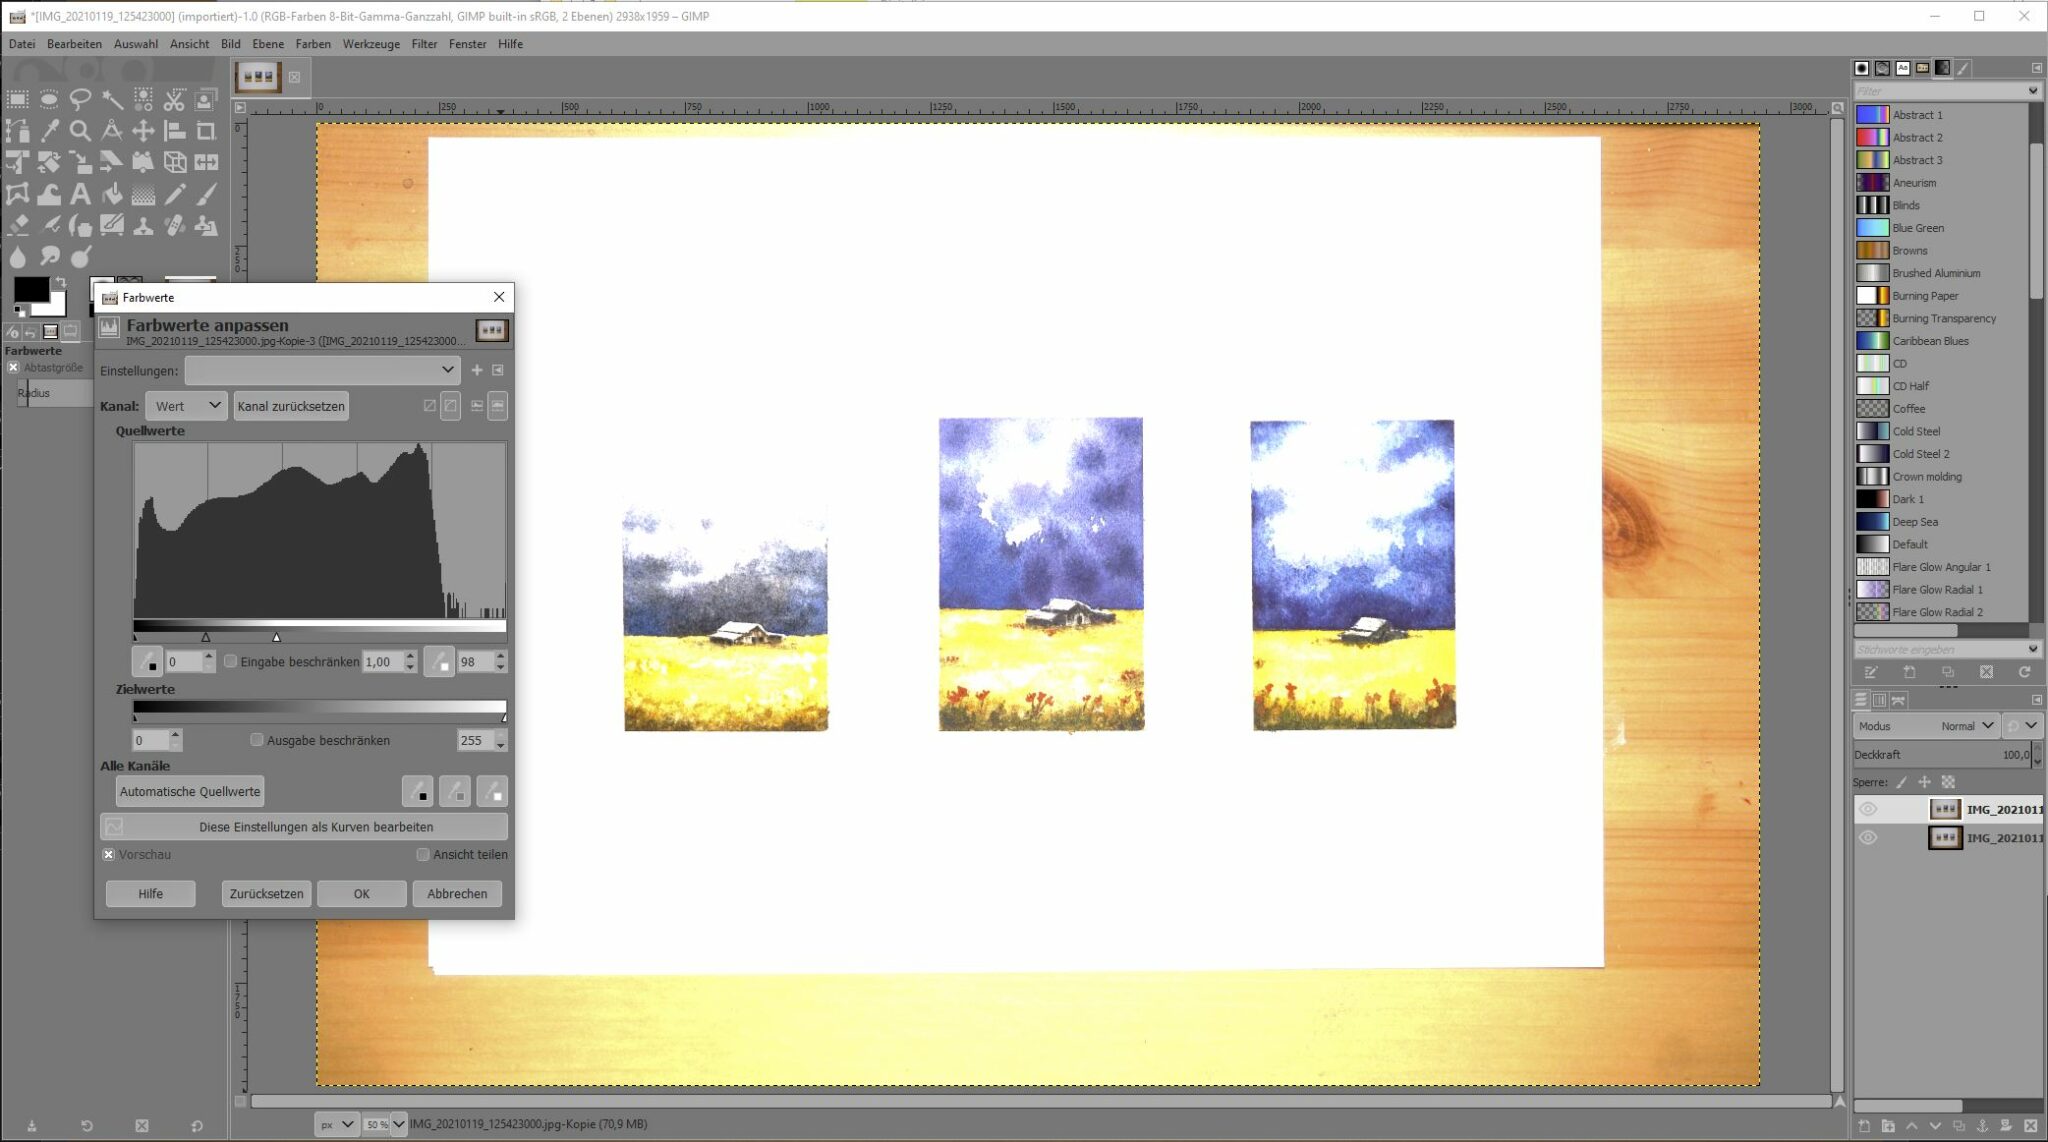
Task: Enable Ausgabe beschränken checkbox
Action: 257,740
